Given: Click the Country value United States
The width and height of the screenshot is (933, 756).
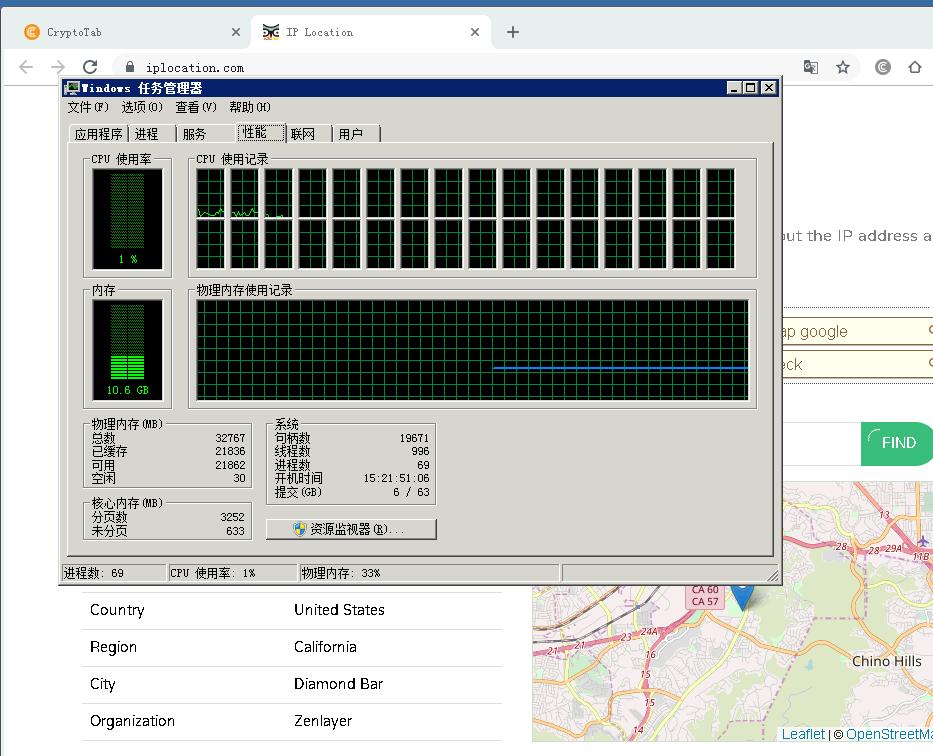Looking at the screenshot, I should (x=339, y=610).
